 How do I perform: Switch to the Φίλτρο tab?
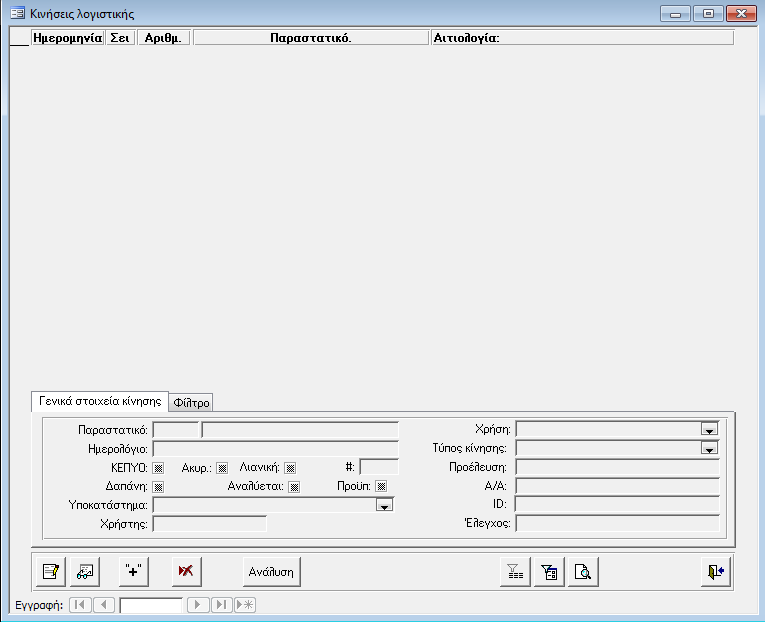tap(192, 402)
